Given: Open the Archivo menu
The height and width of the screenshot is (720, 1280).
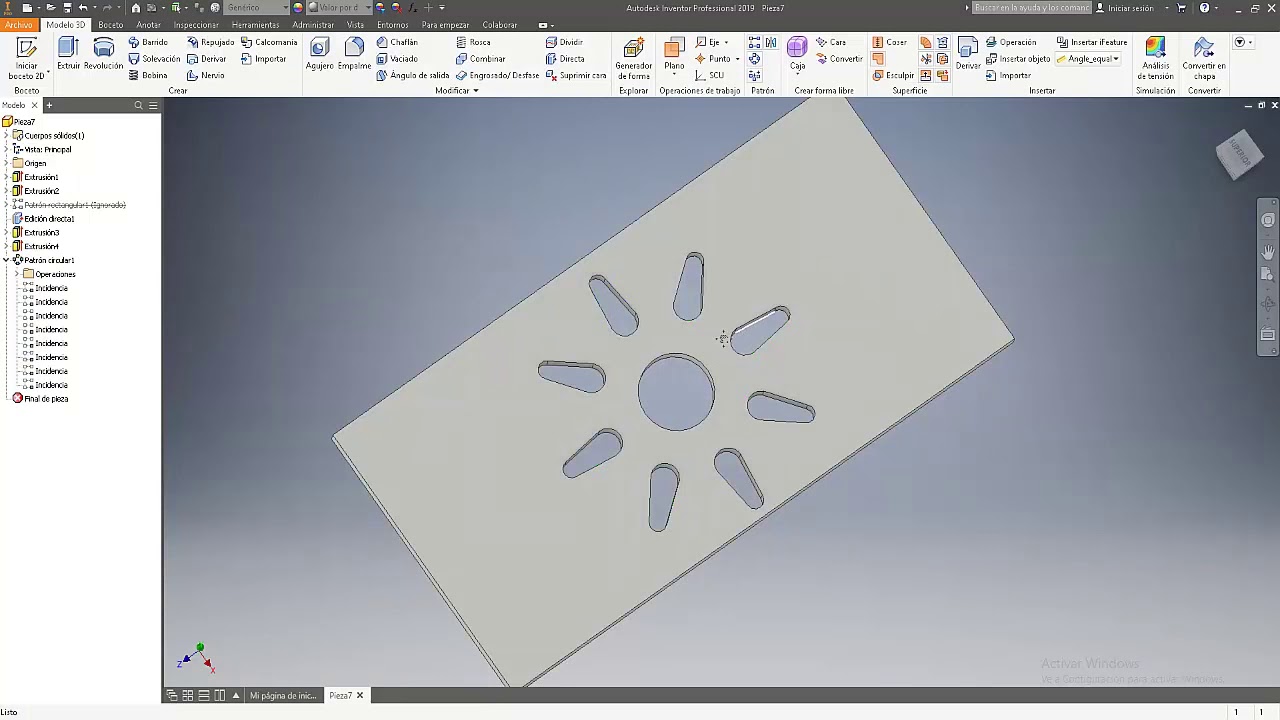Looking at the screenshot, I should pos(19,25).
